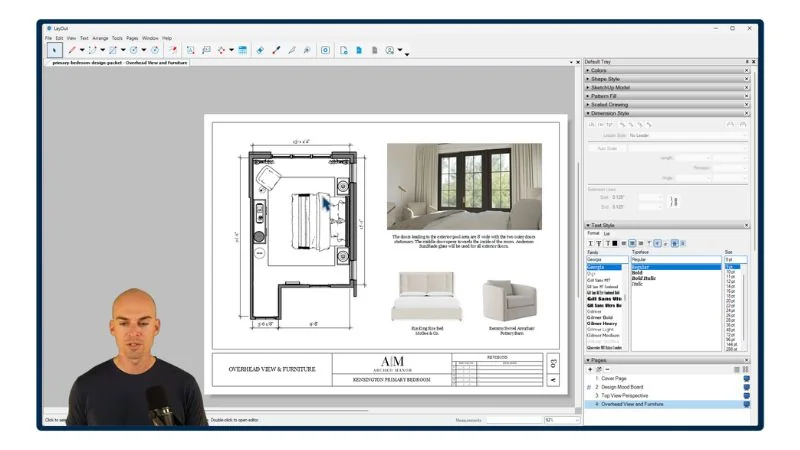This screenshot has width=800, height=450.
Task: Toggle right text alignment
Action: point(641,243)
